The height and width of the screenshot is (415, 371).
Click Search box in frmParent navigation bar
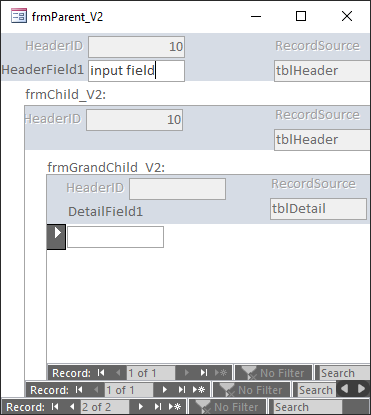pyautogui.click(x=308, y=407)
